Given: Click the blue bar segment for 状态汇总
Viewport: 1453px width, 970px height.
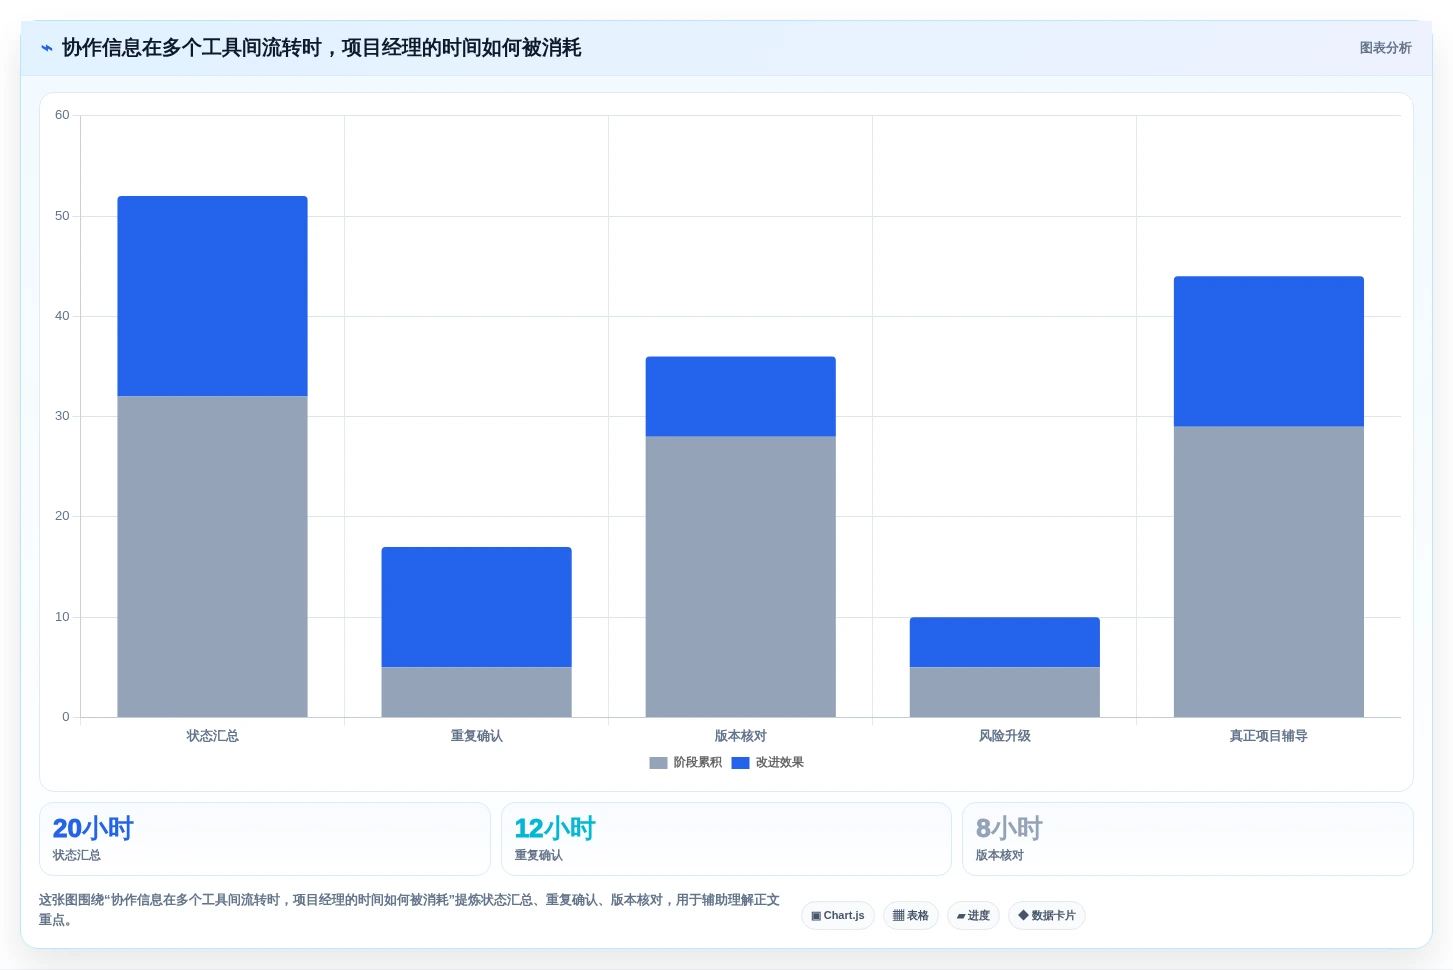Looking at the screenshot, I should [x=212, y=296].
